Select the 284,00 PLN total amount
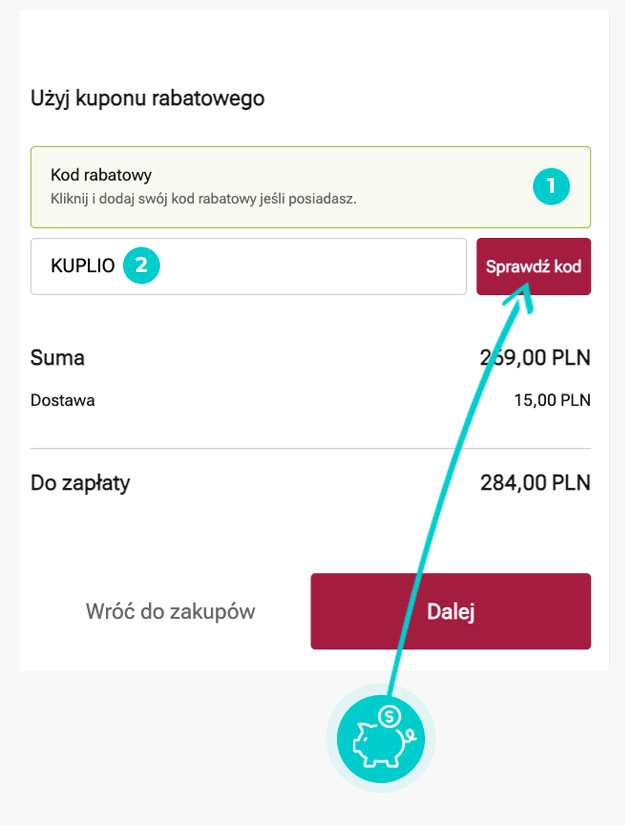Viewport: 625px width, 825px height. [x=536, y=484]
